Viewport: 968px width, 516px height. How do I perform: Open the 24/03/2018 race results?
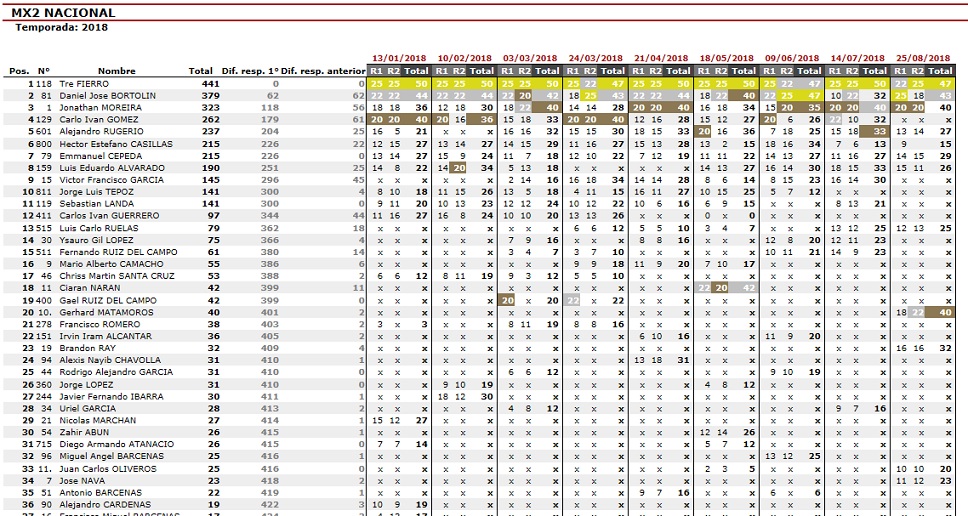pos(596,59)
